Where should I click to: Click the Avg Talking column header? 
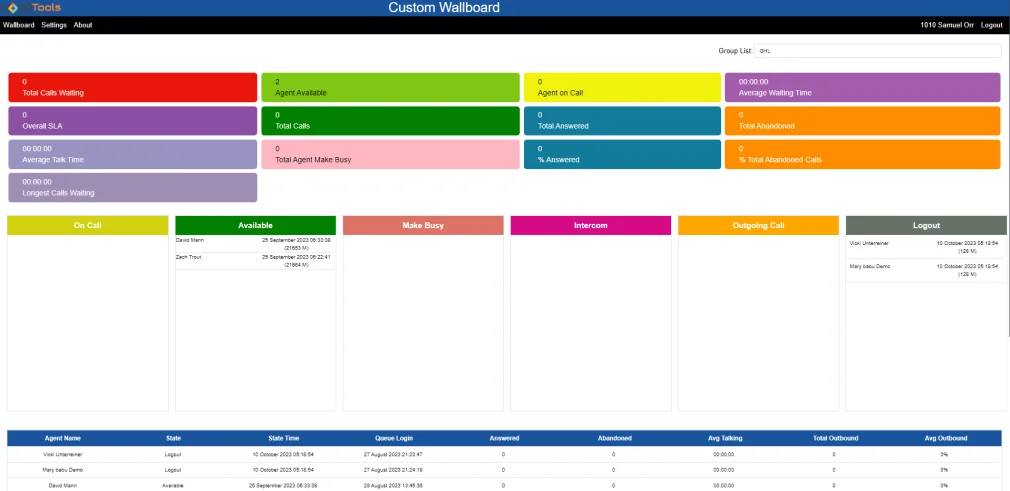tap(725, 438)
